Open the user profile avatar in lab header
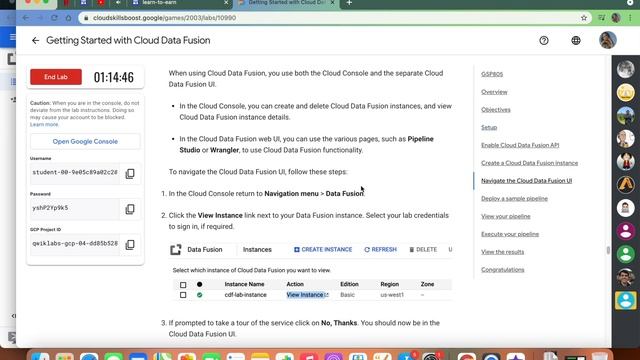Screen dimensions: 640x360 (607, 40)
